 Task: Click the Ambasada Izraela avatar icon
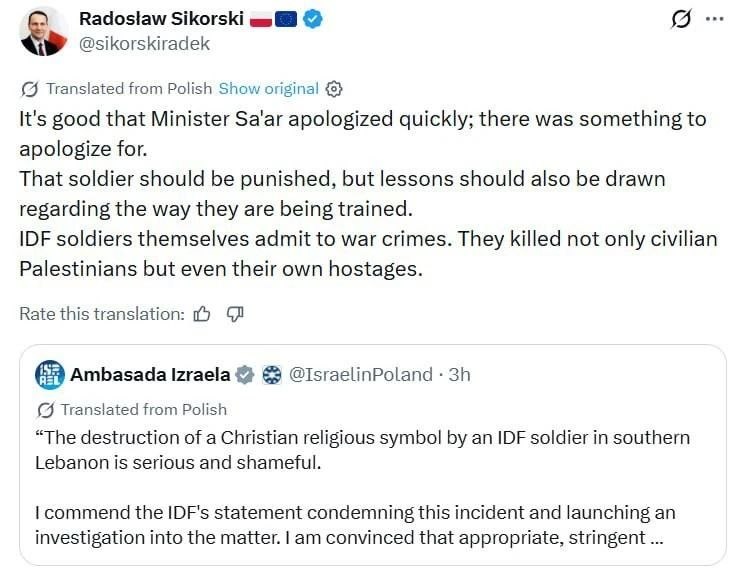pyautogui.click(x=50, y=375)
